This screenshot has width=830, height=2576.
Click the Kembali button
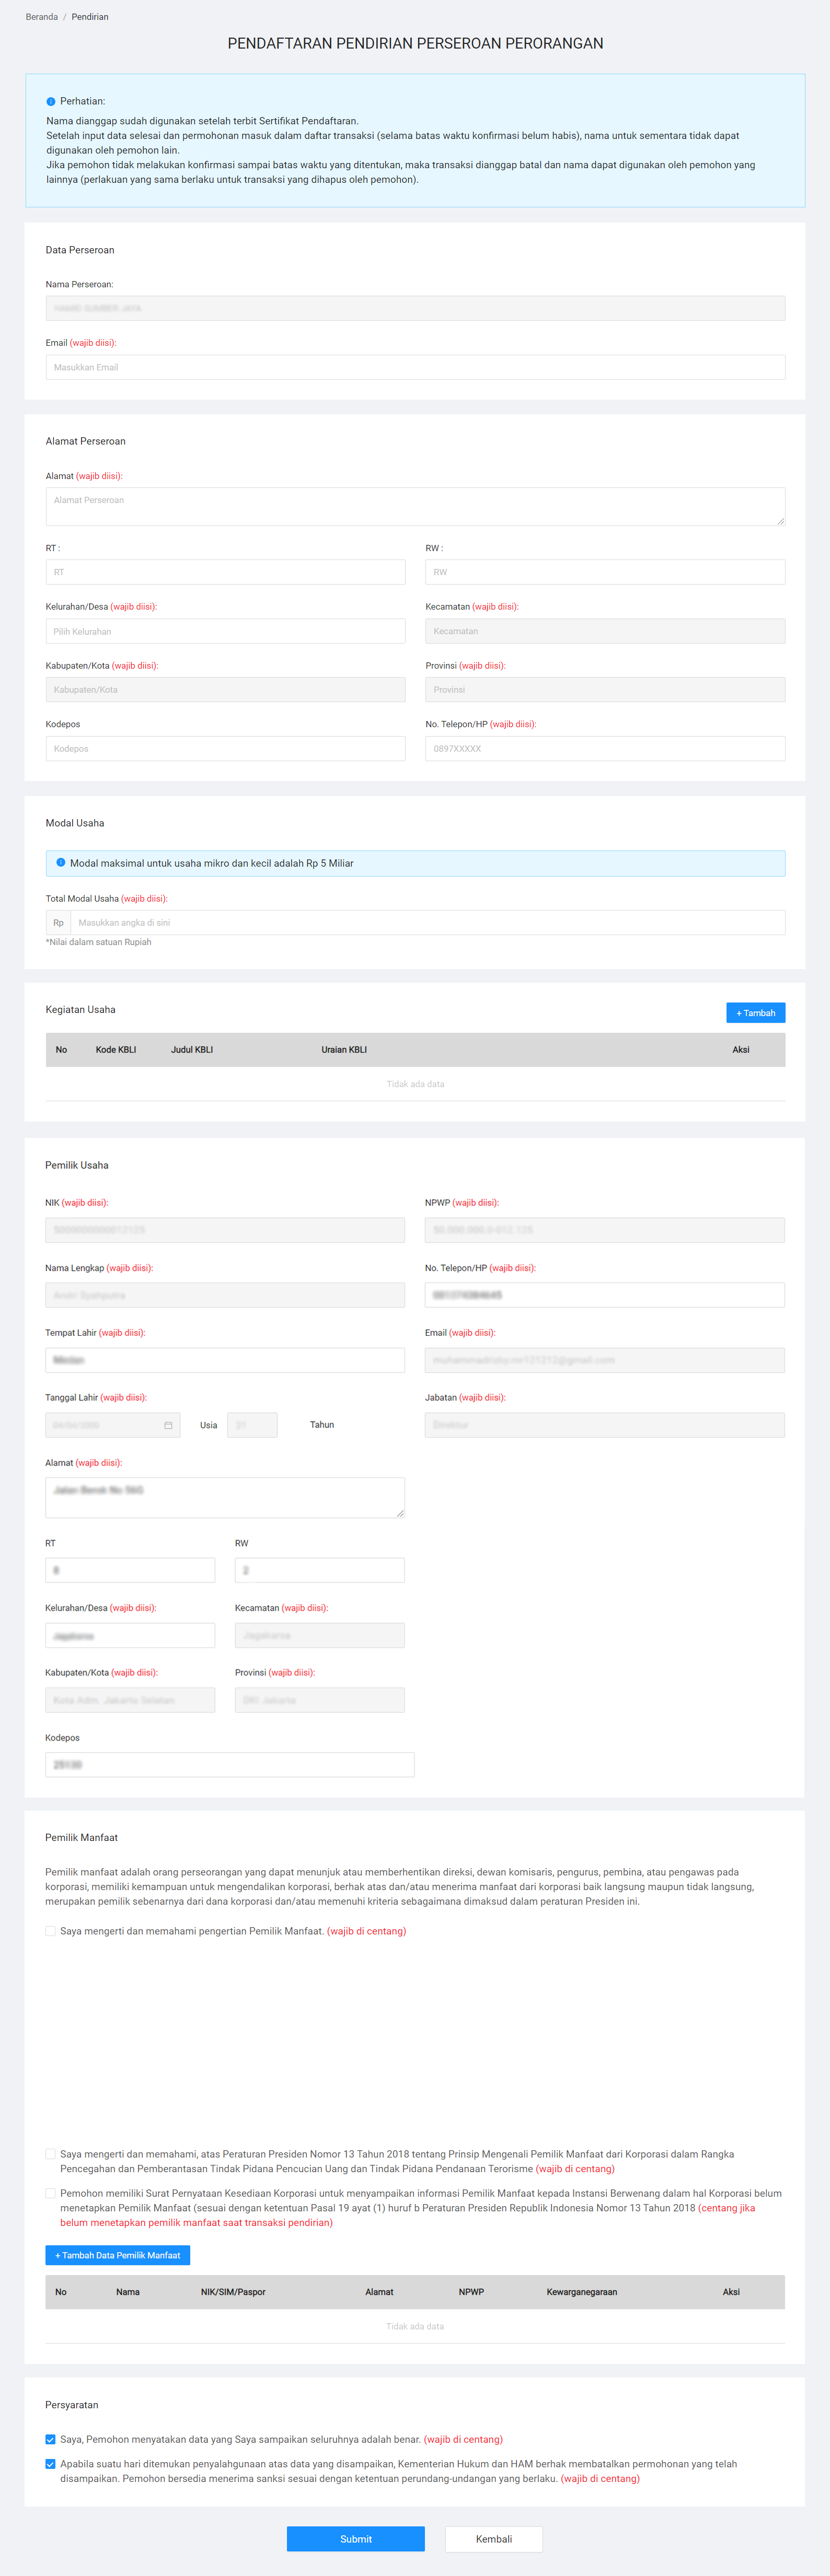[x=493, y=2539]
